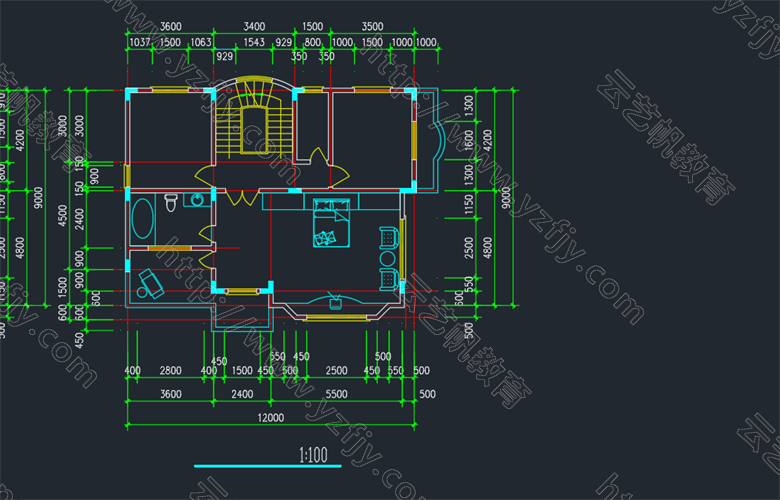Image resolution: width=780 pixels, height=500 pixels.
Task: Select the toilet symbol in the bathroom
Action: tap(171, 202)
